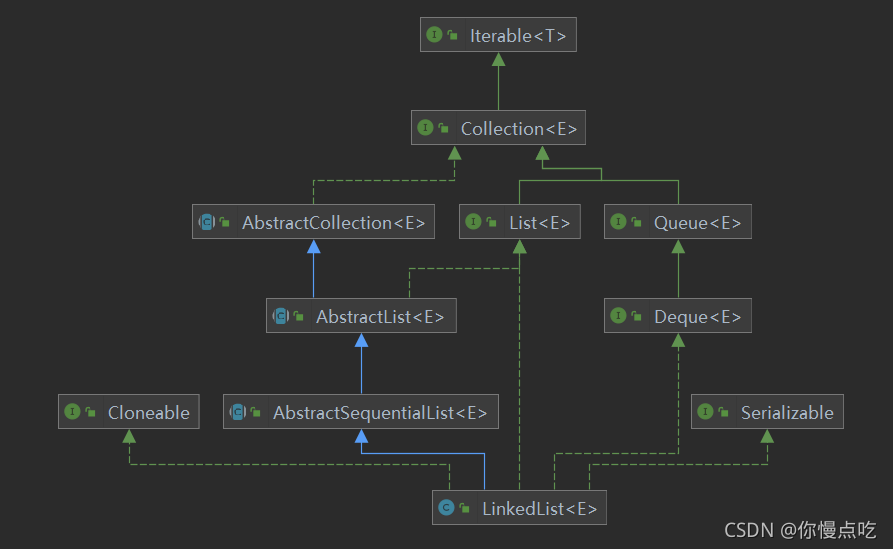This screenshot has width=893, height=549.
Task: Click the public lock icon on Cloneable
Action: coord(91,412)
